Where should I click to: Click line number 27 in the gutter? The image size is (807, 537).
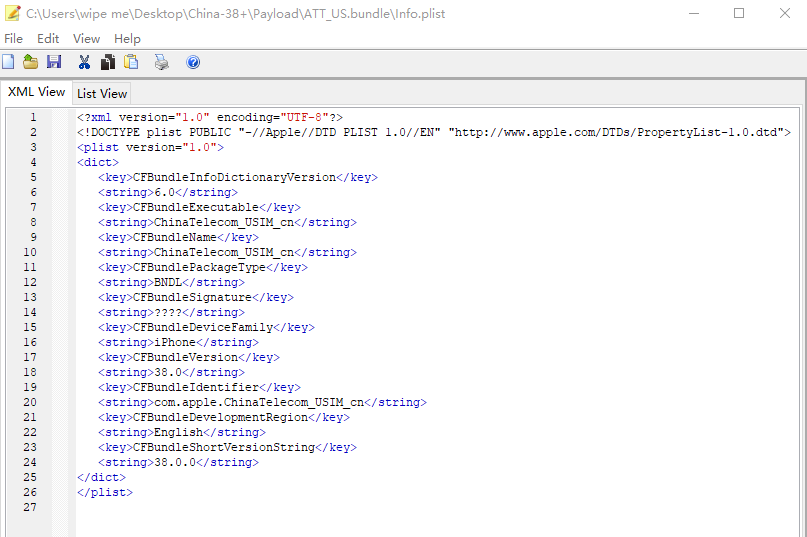click(30, 507)
